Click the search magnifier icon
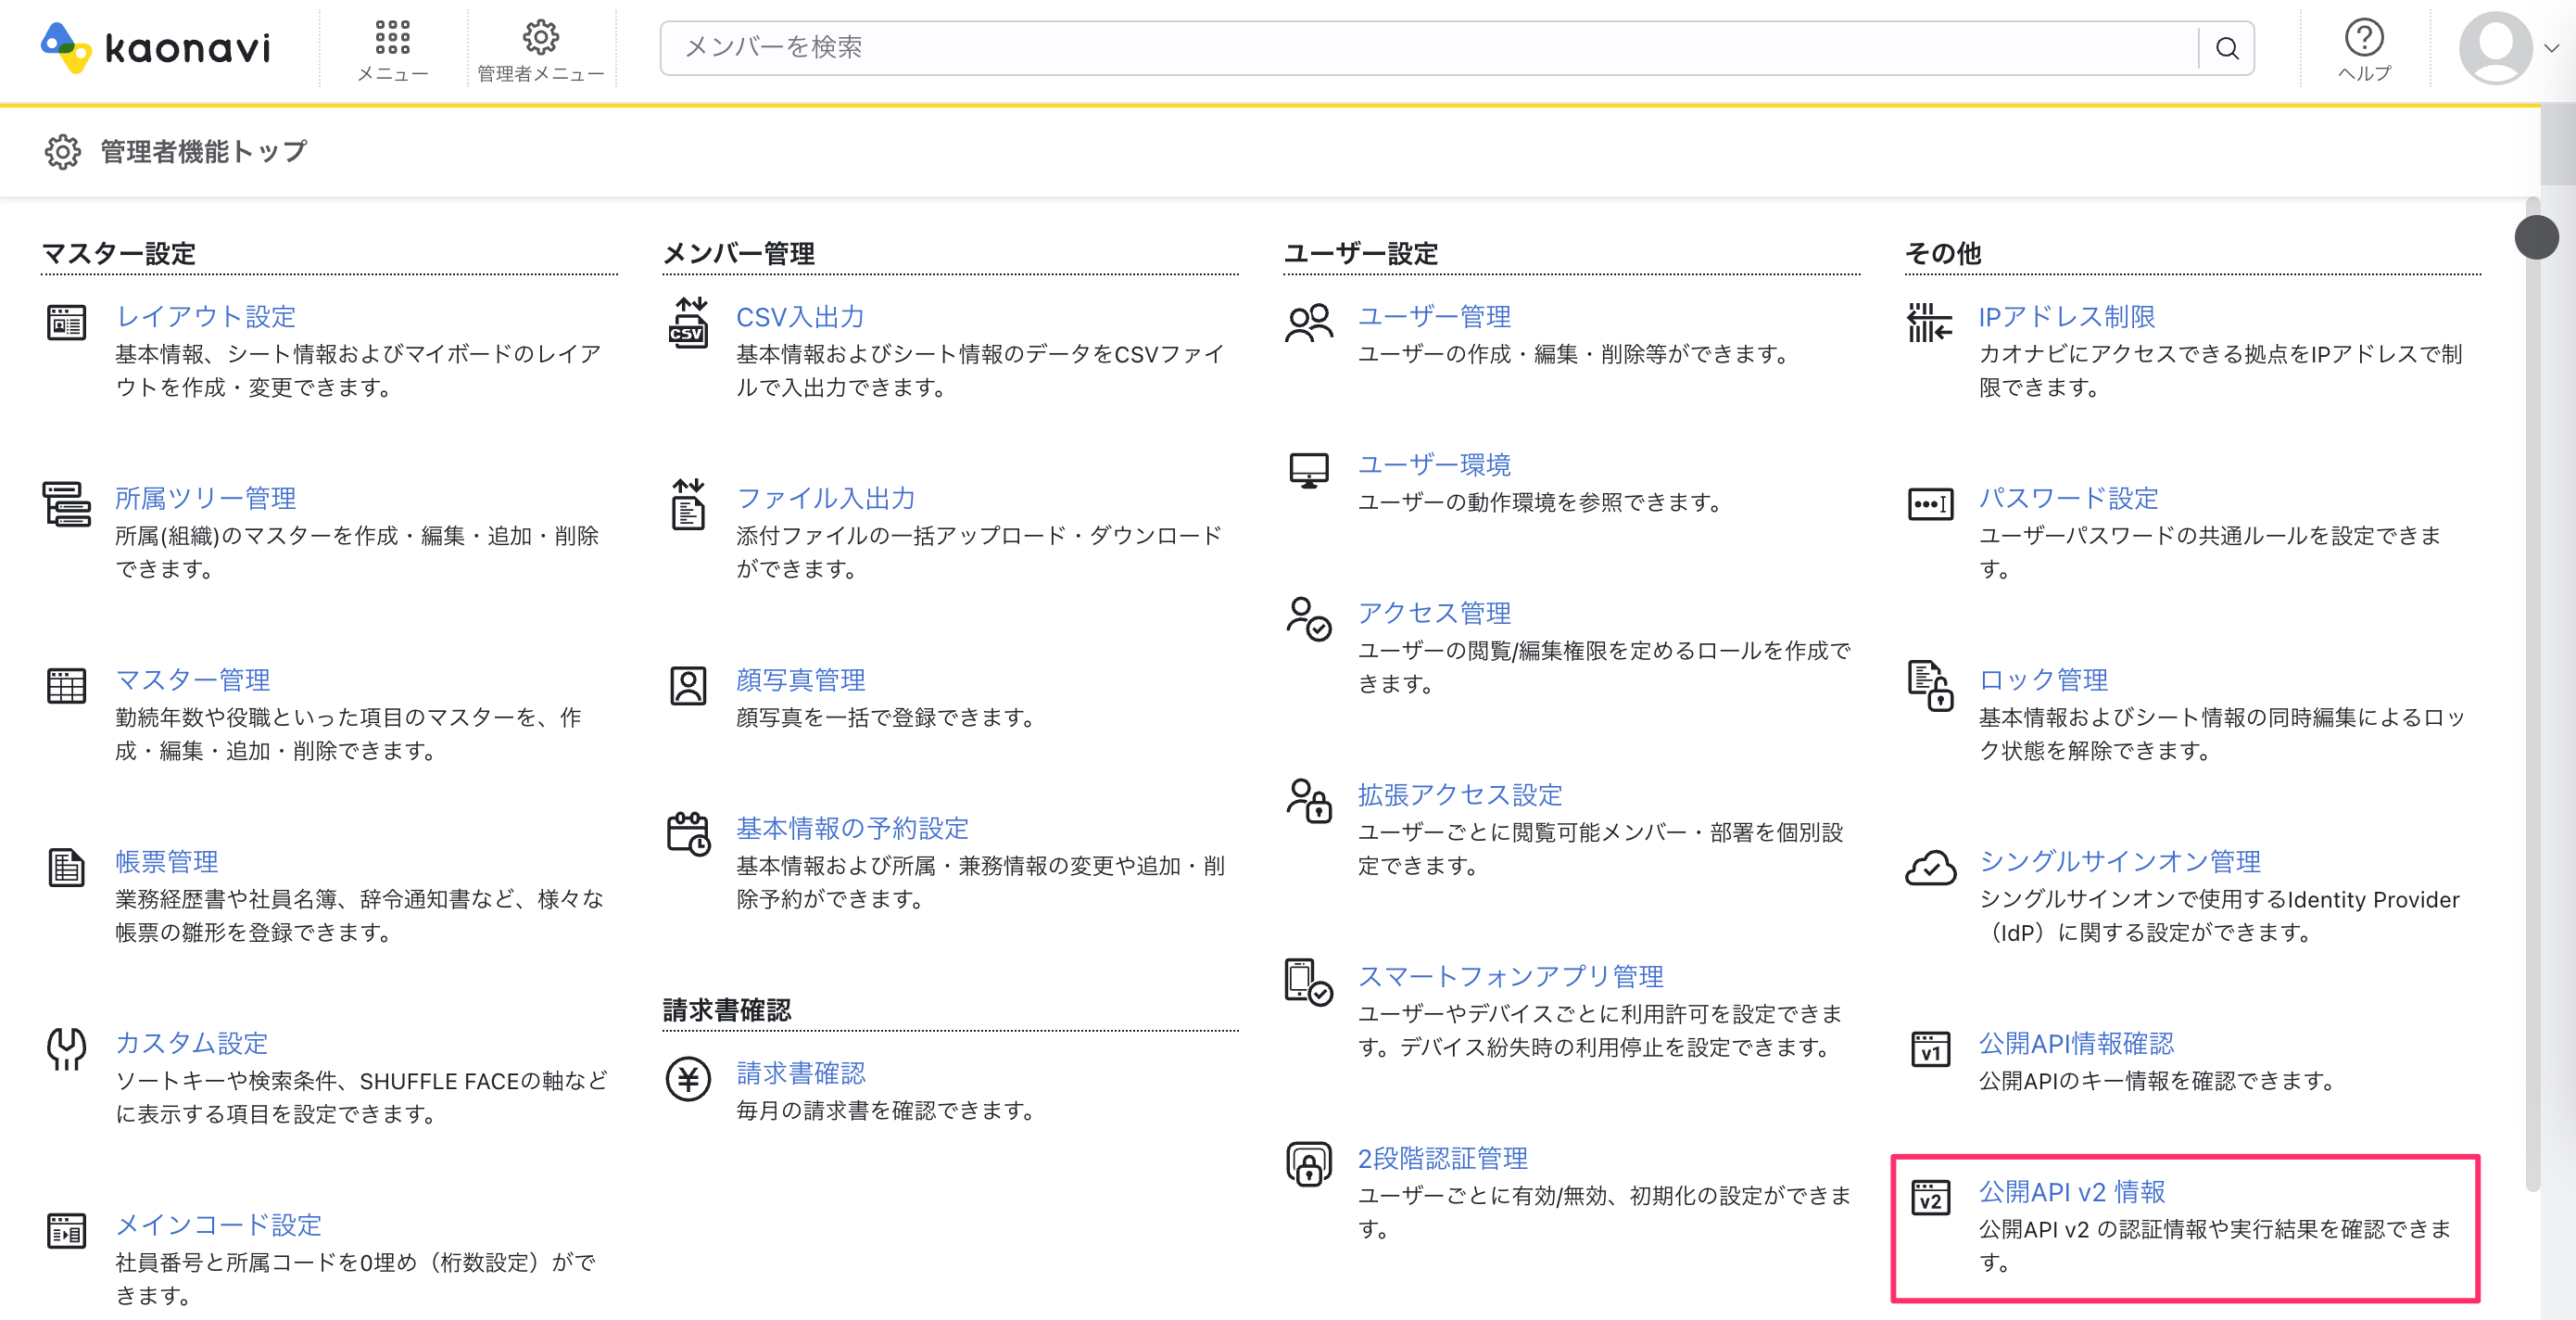Viewport: 2576px width, 1320px height. (x=2227, y=48)
